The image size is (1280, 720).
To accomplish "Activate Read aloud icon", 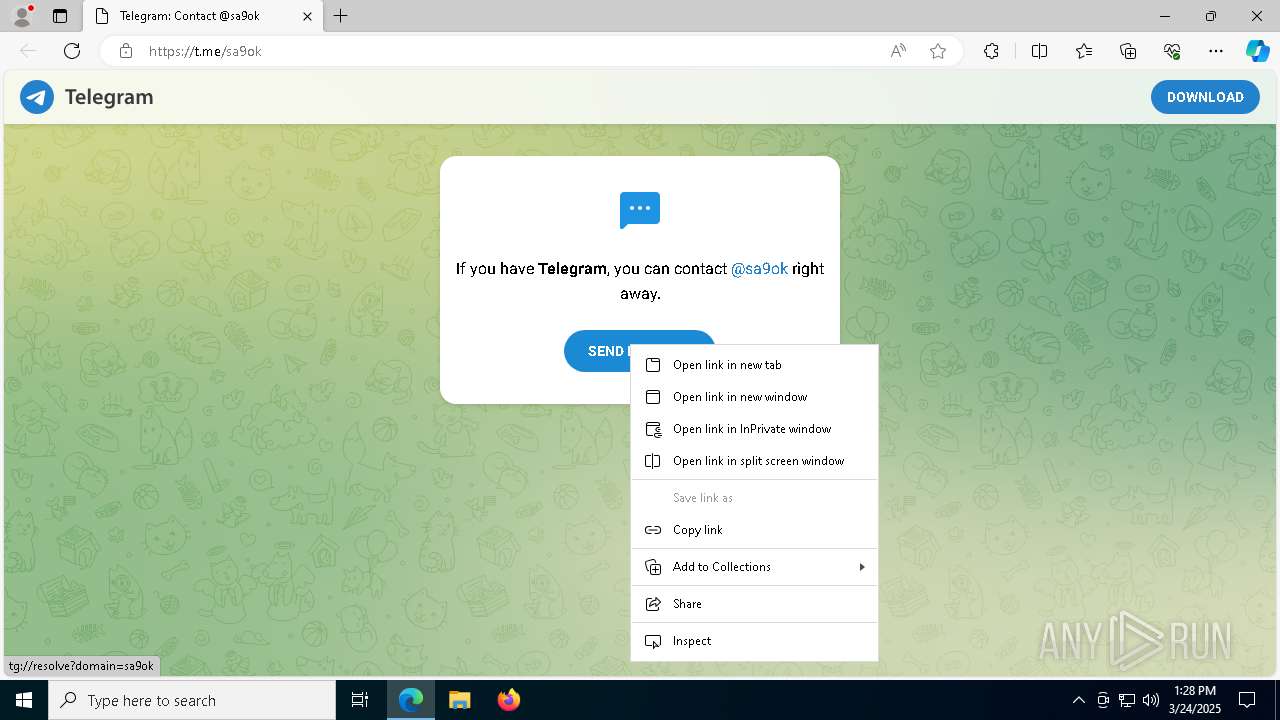I will point(898,51).
